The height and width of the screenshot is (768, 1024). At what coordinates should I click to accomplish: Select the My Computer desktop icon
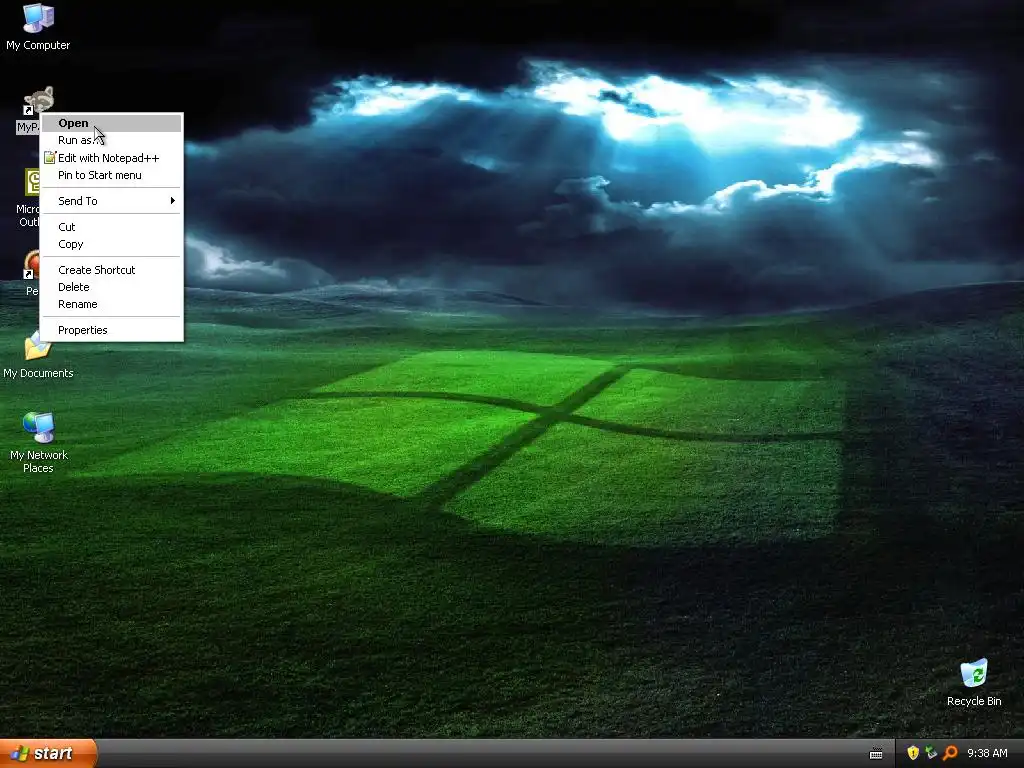pyautogui.click(x=38, y=18)
